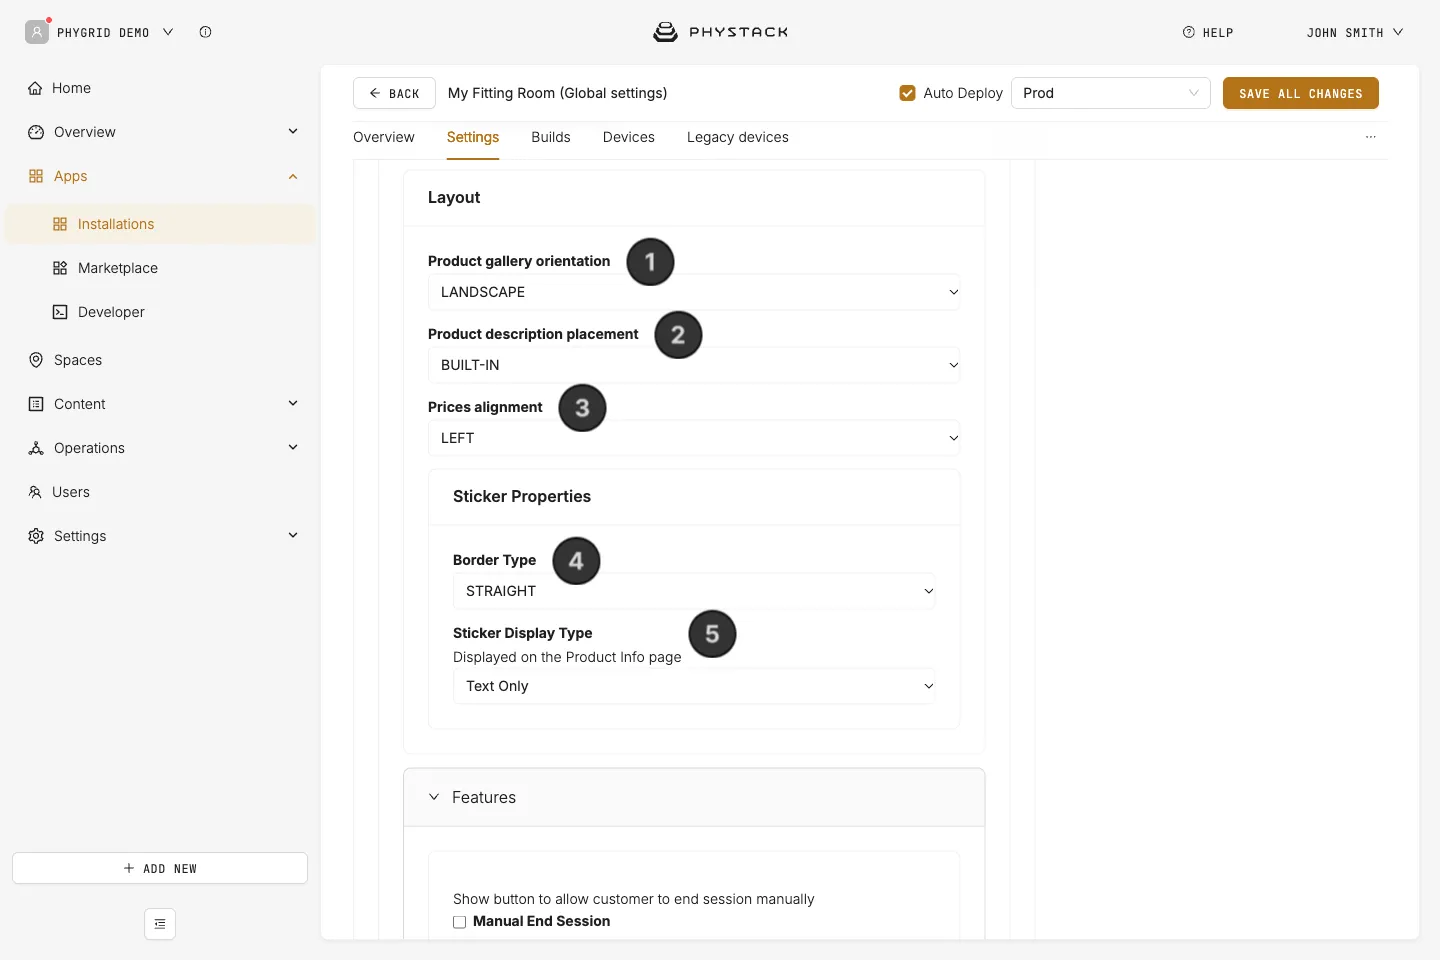Viewport: 1440px width, 960px height.
Task: Click the Operations icon in sidebar
Action: pyautogui.click(x=36, y=448)
